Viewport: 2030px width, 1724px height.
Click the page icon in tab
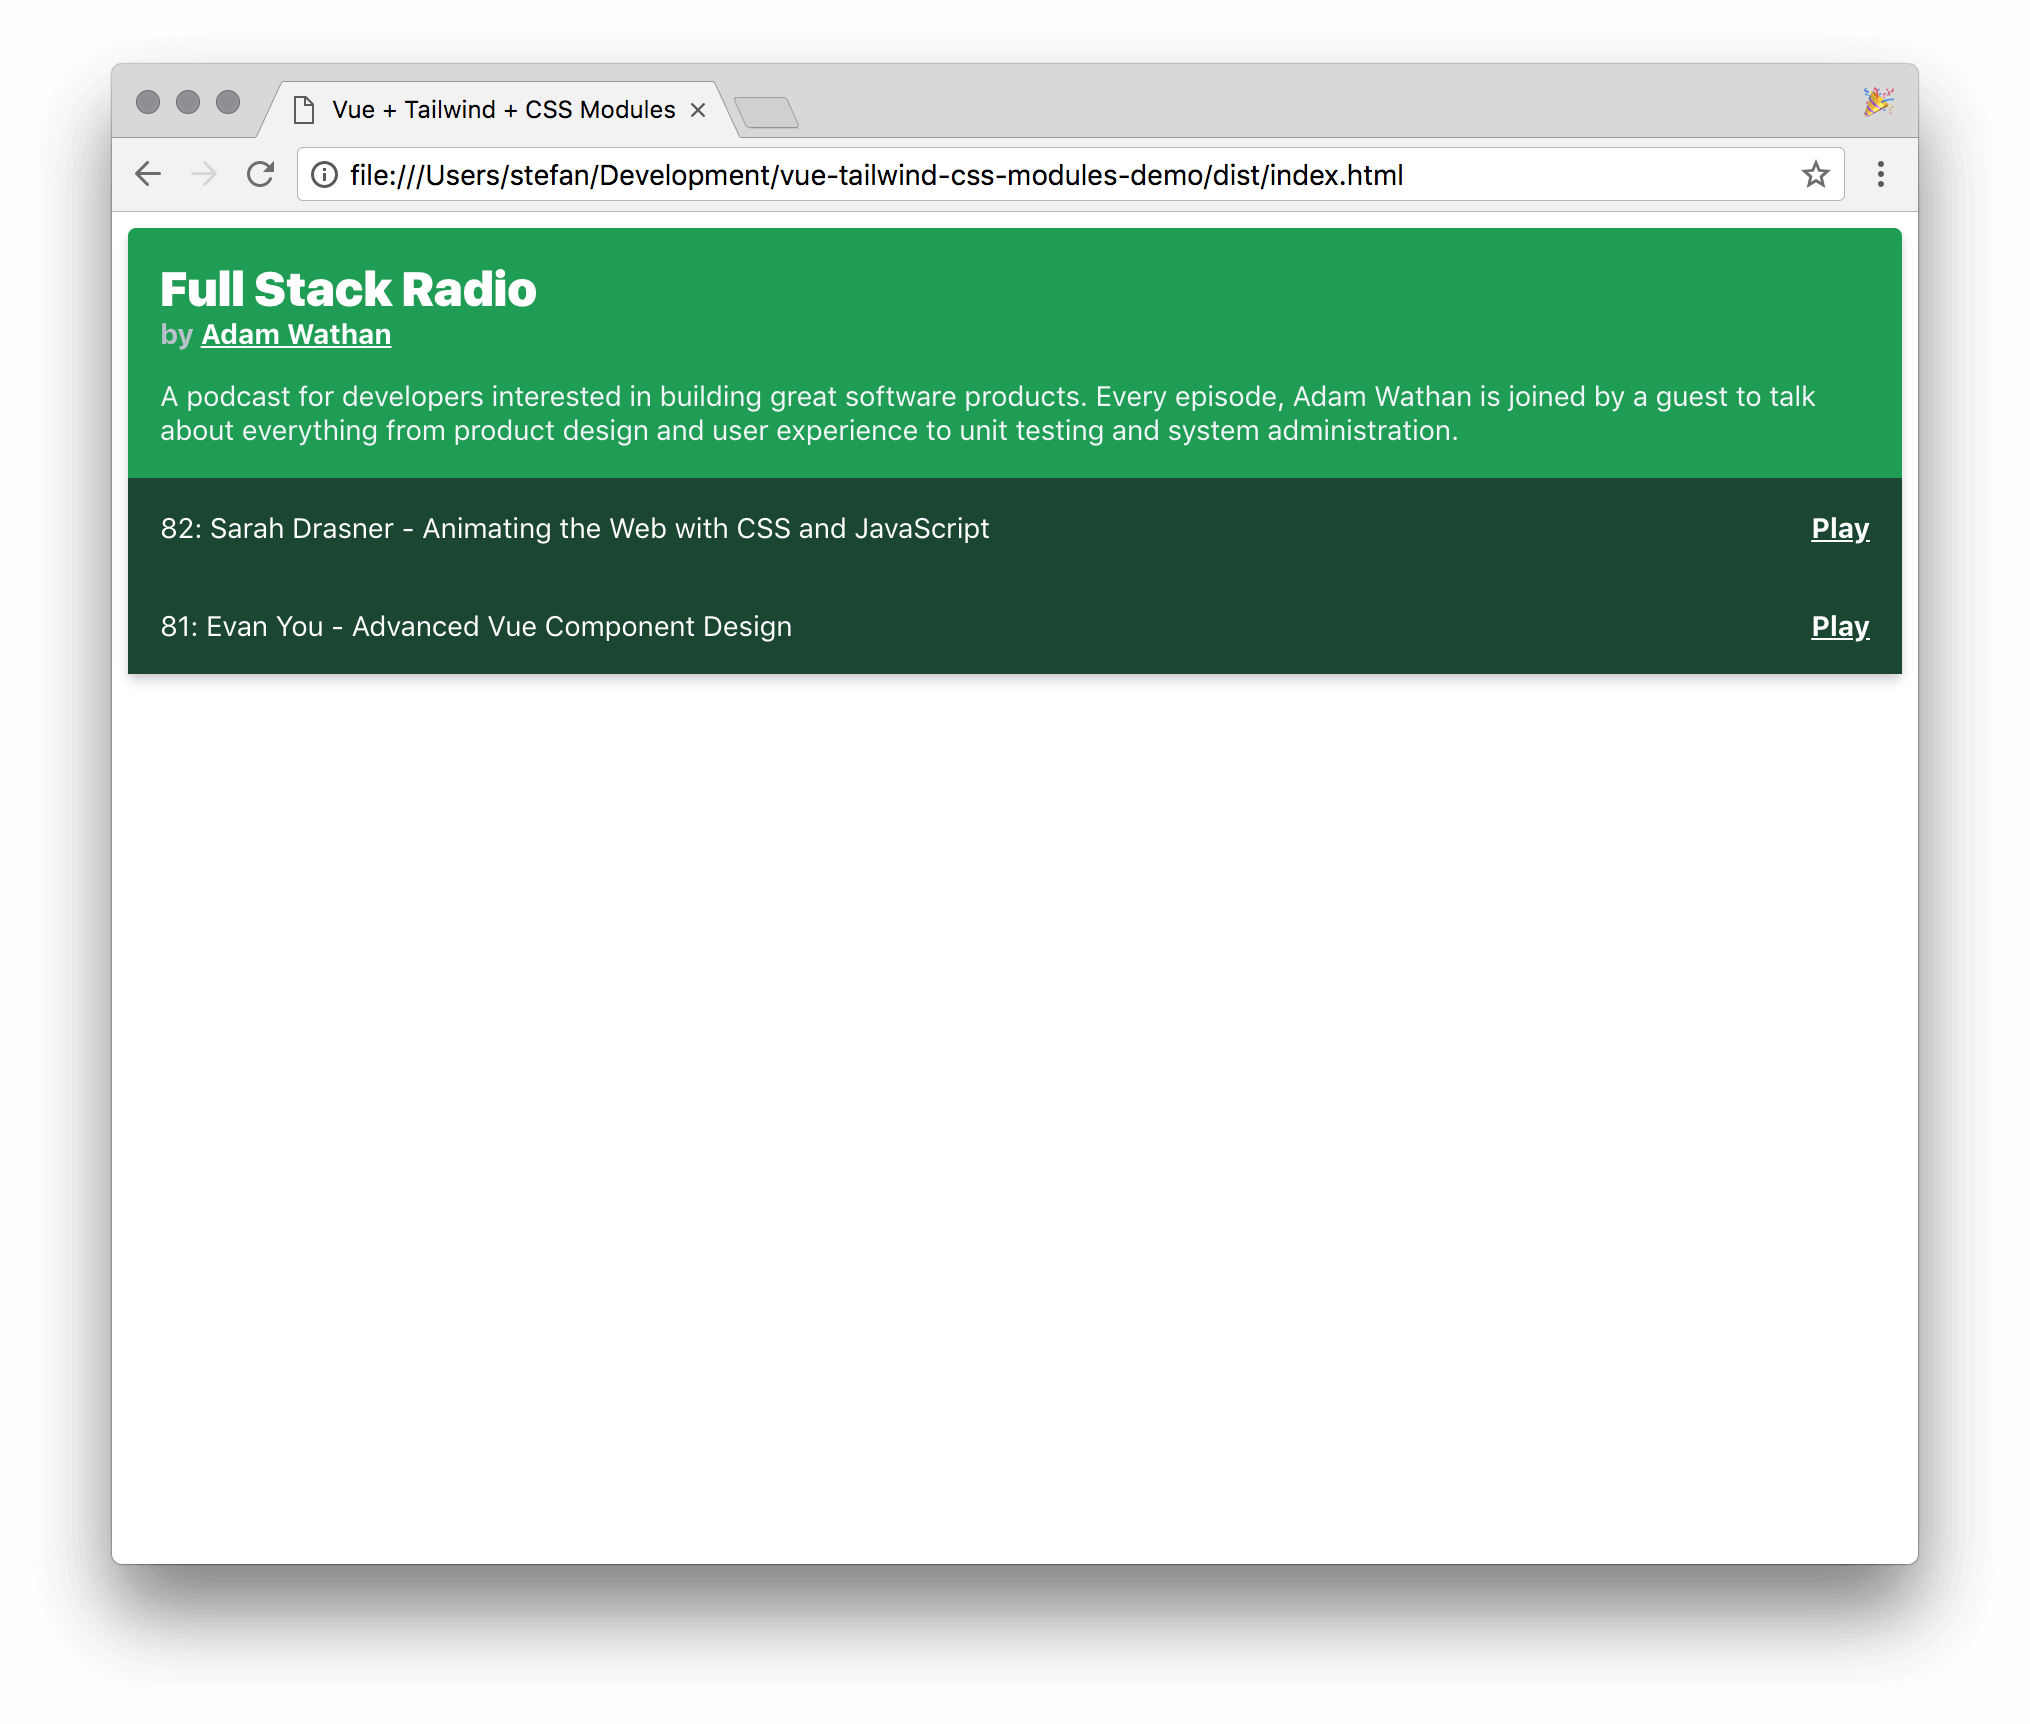click(x=304, y=110)
